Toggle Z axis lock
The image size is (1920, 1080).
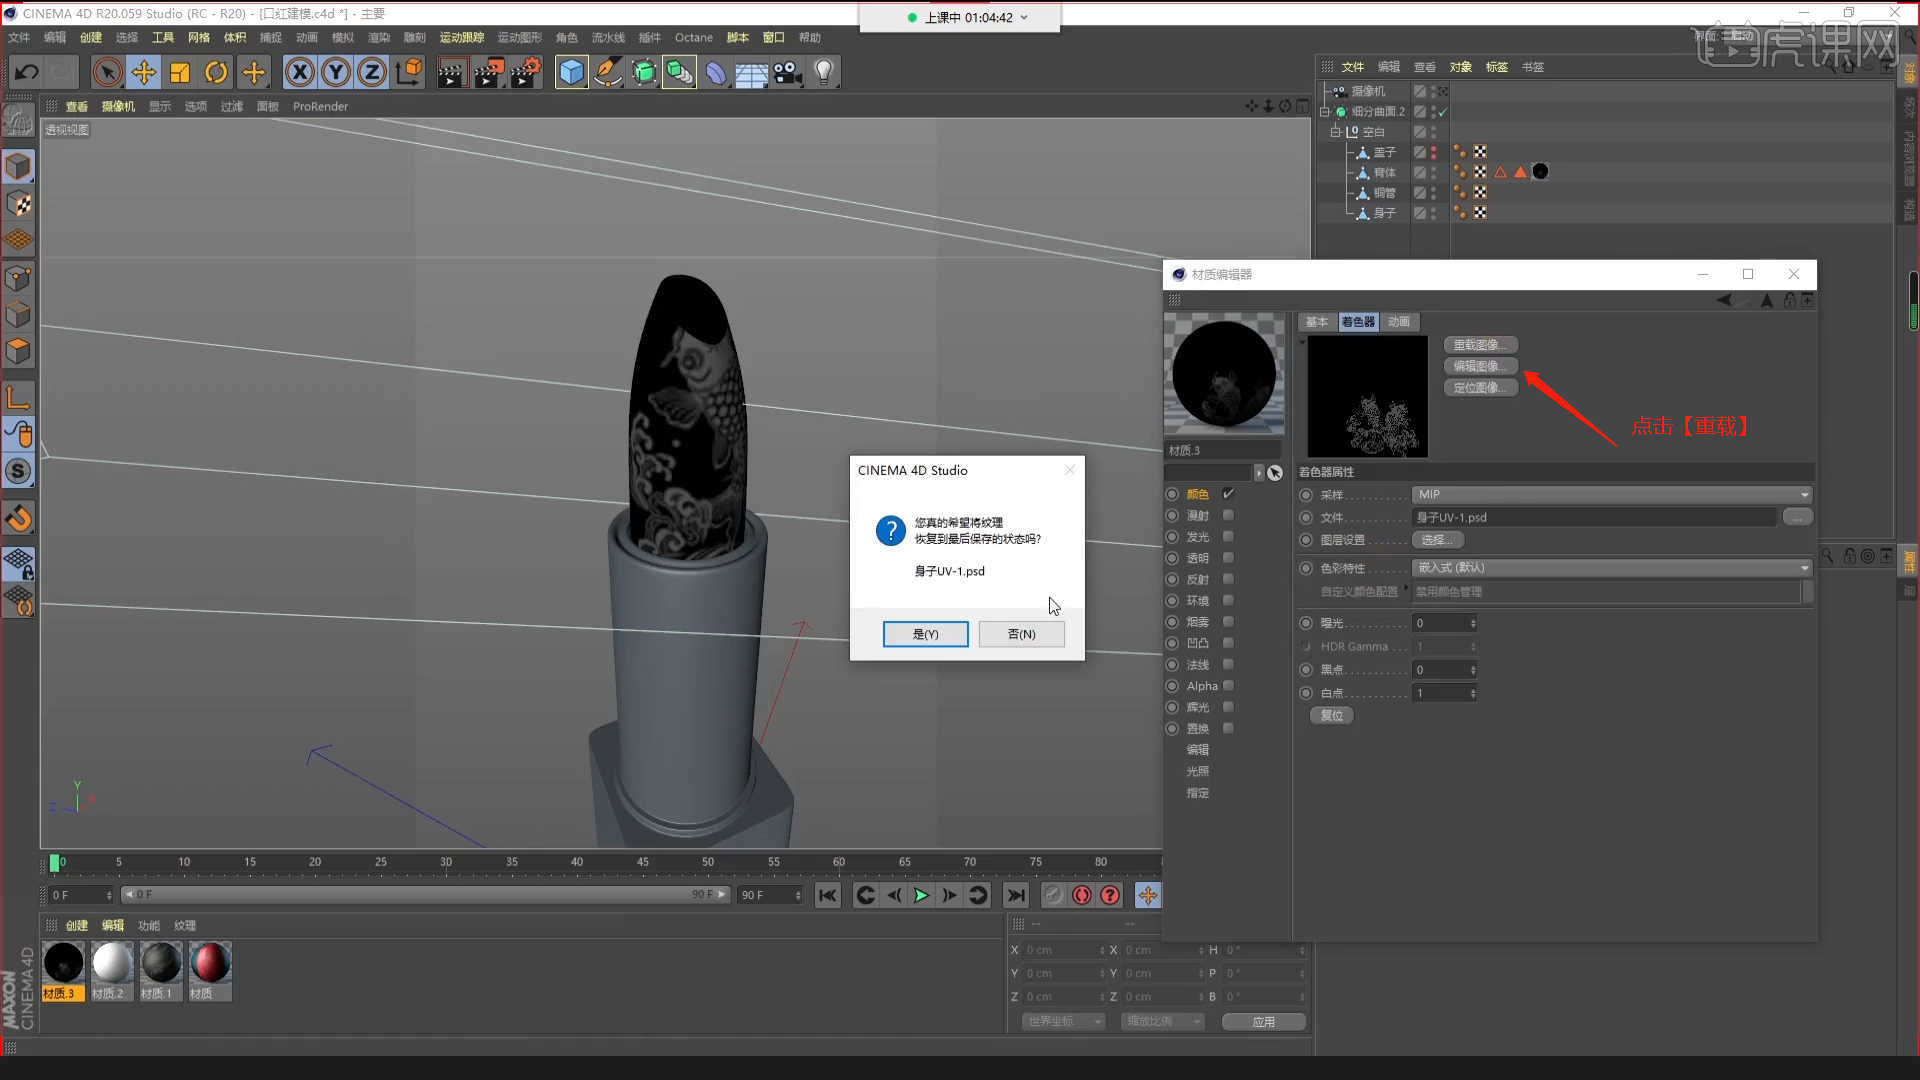(372, 72)
